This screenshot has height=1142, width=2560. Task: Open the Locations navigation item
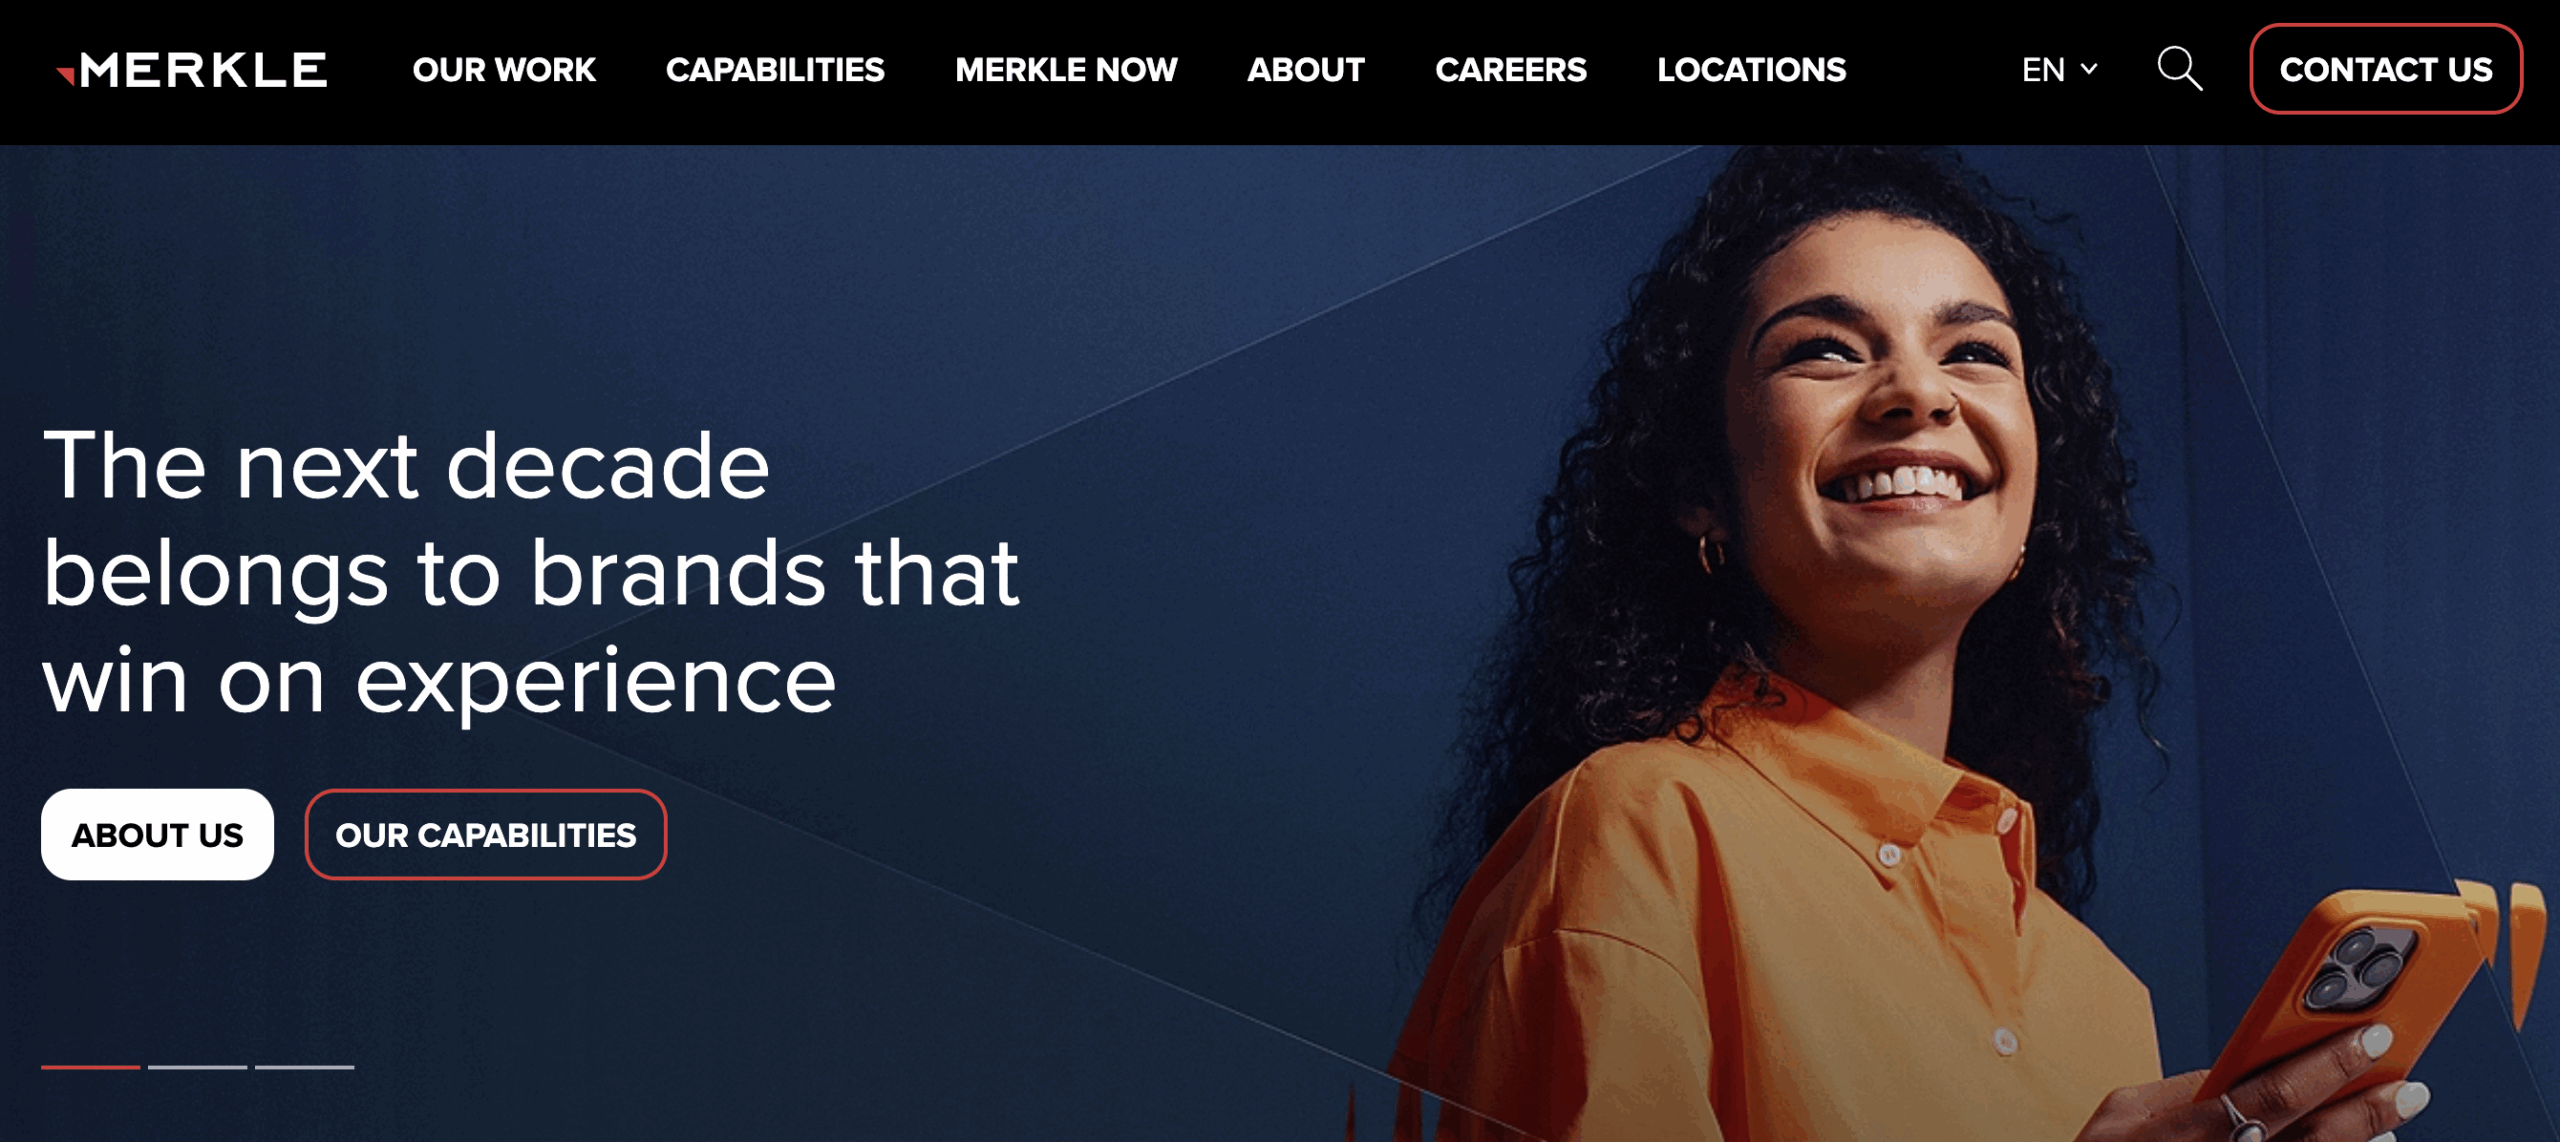click(1751, 69)
